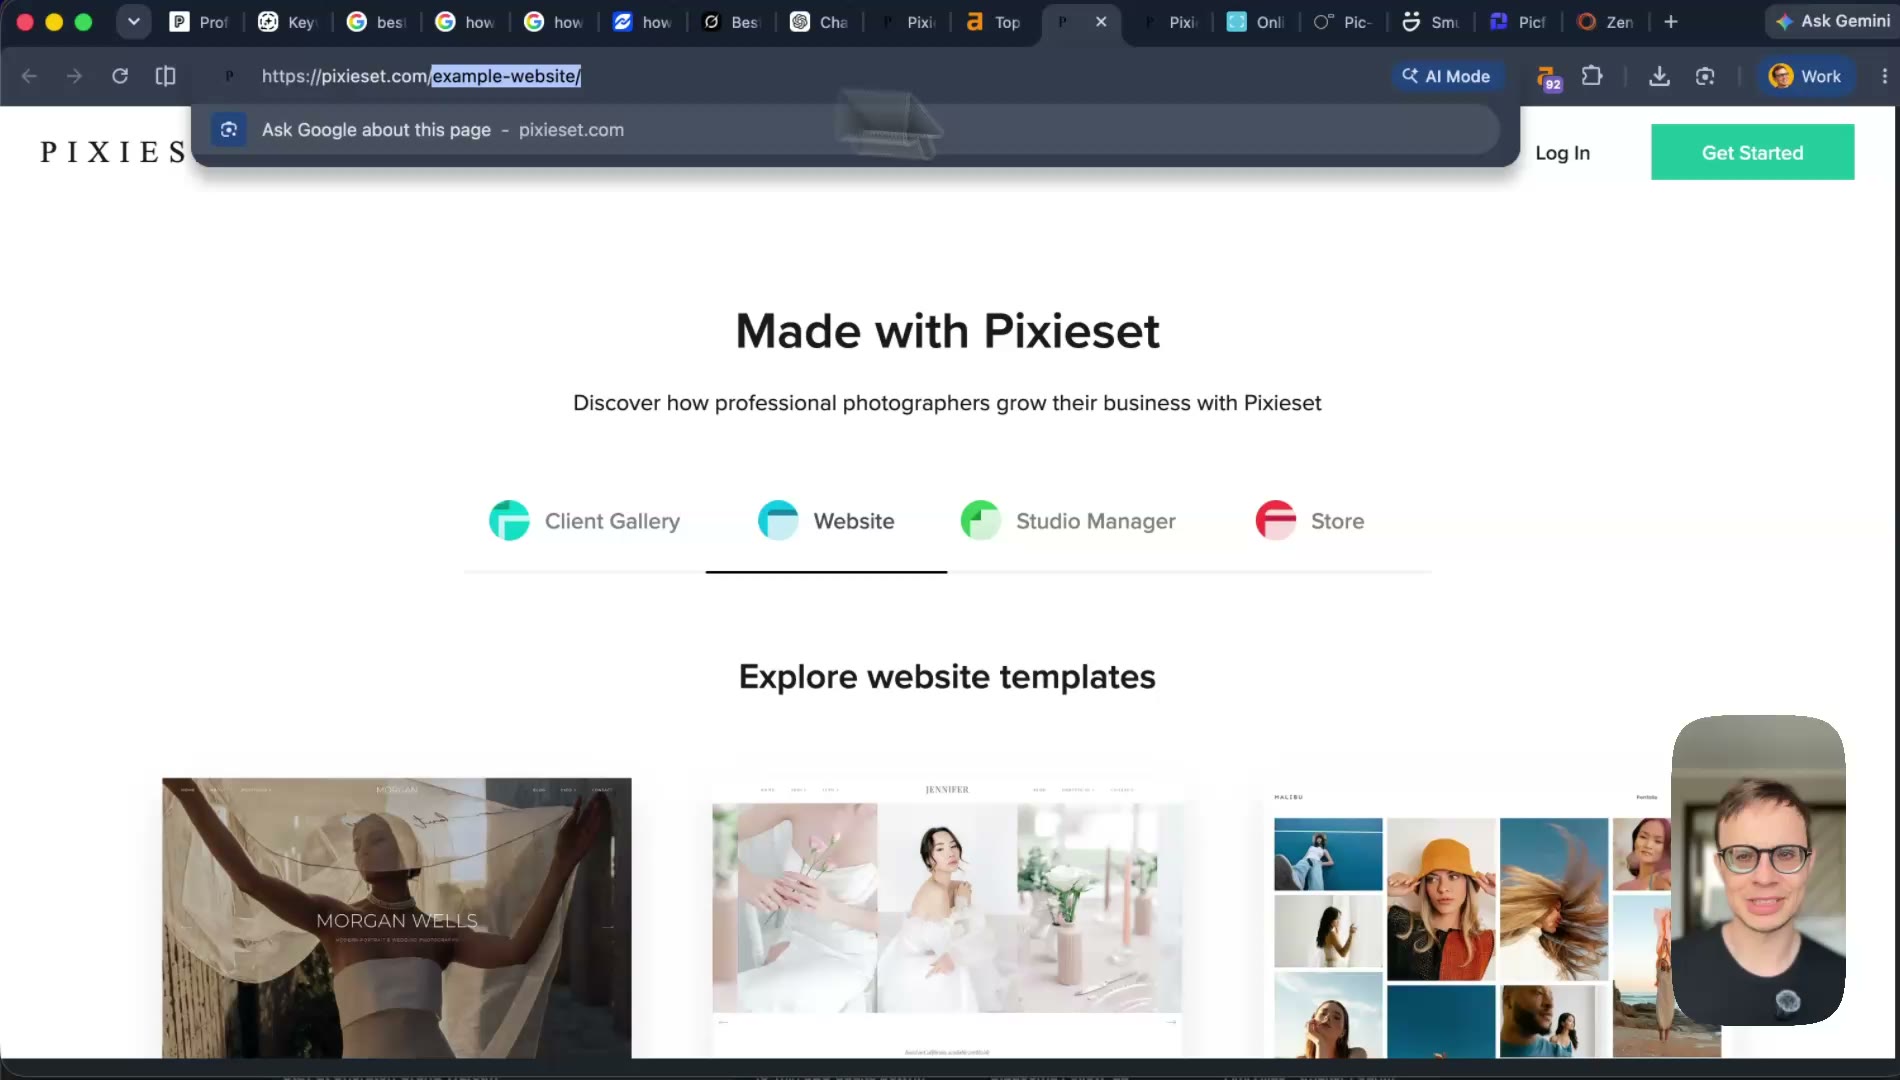The height and width of the screenshot is (1080, 1900).
Task: Open the Chrome three-dot menu
Action: coord(1884,76)
